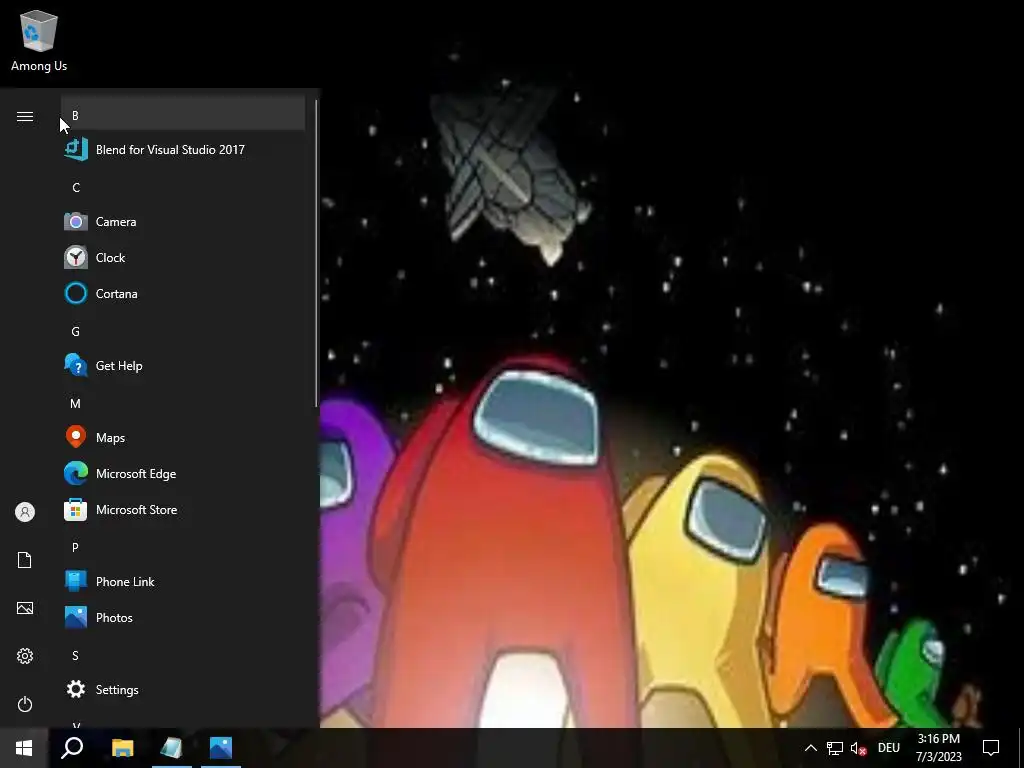
Task: Open the notification center icon
Action: pyautogui.click(x=991, y=748)
